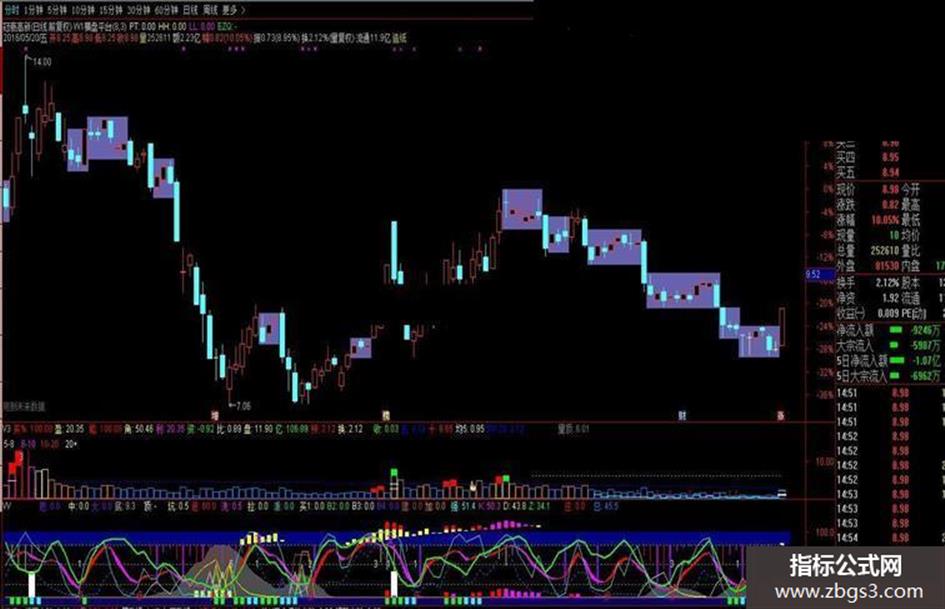
Task: Expand the 更多 periods menu
Action: point(233,10)
